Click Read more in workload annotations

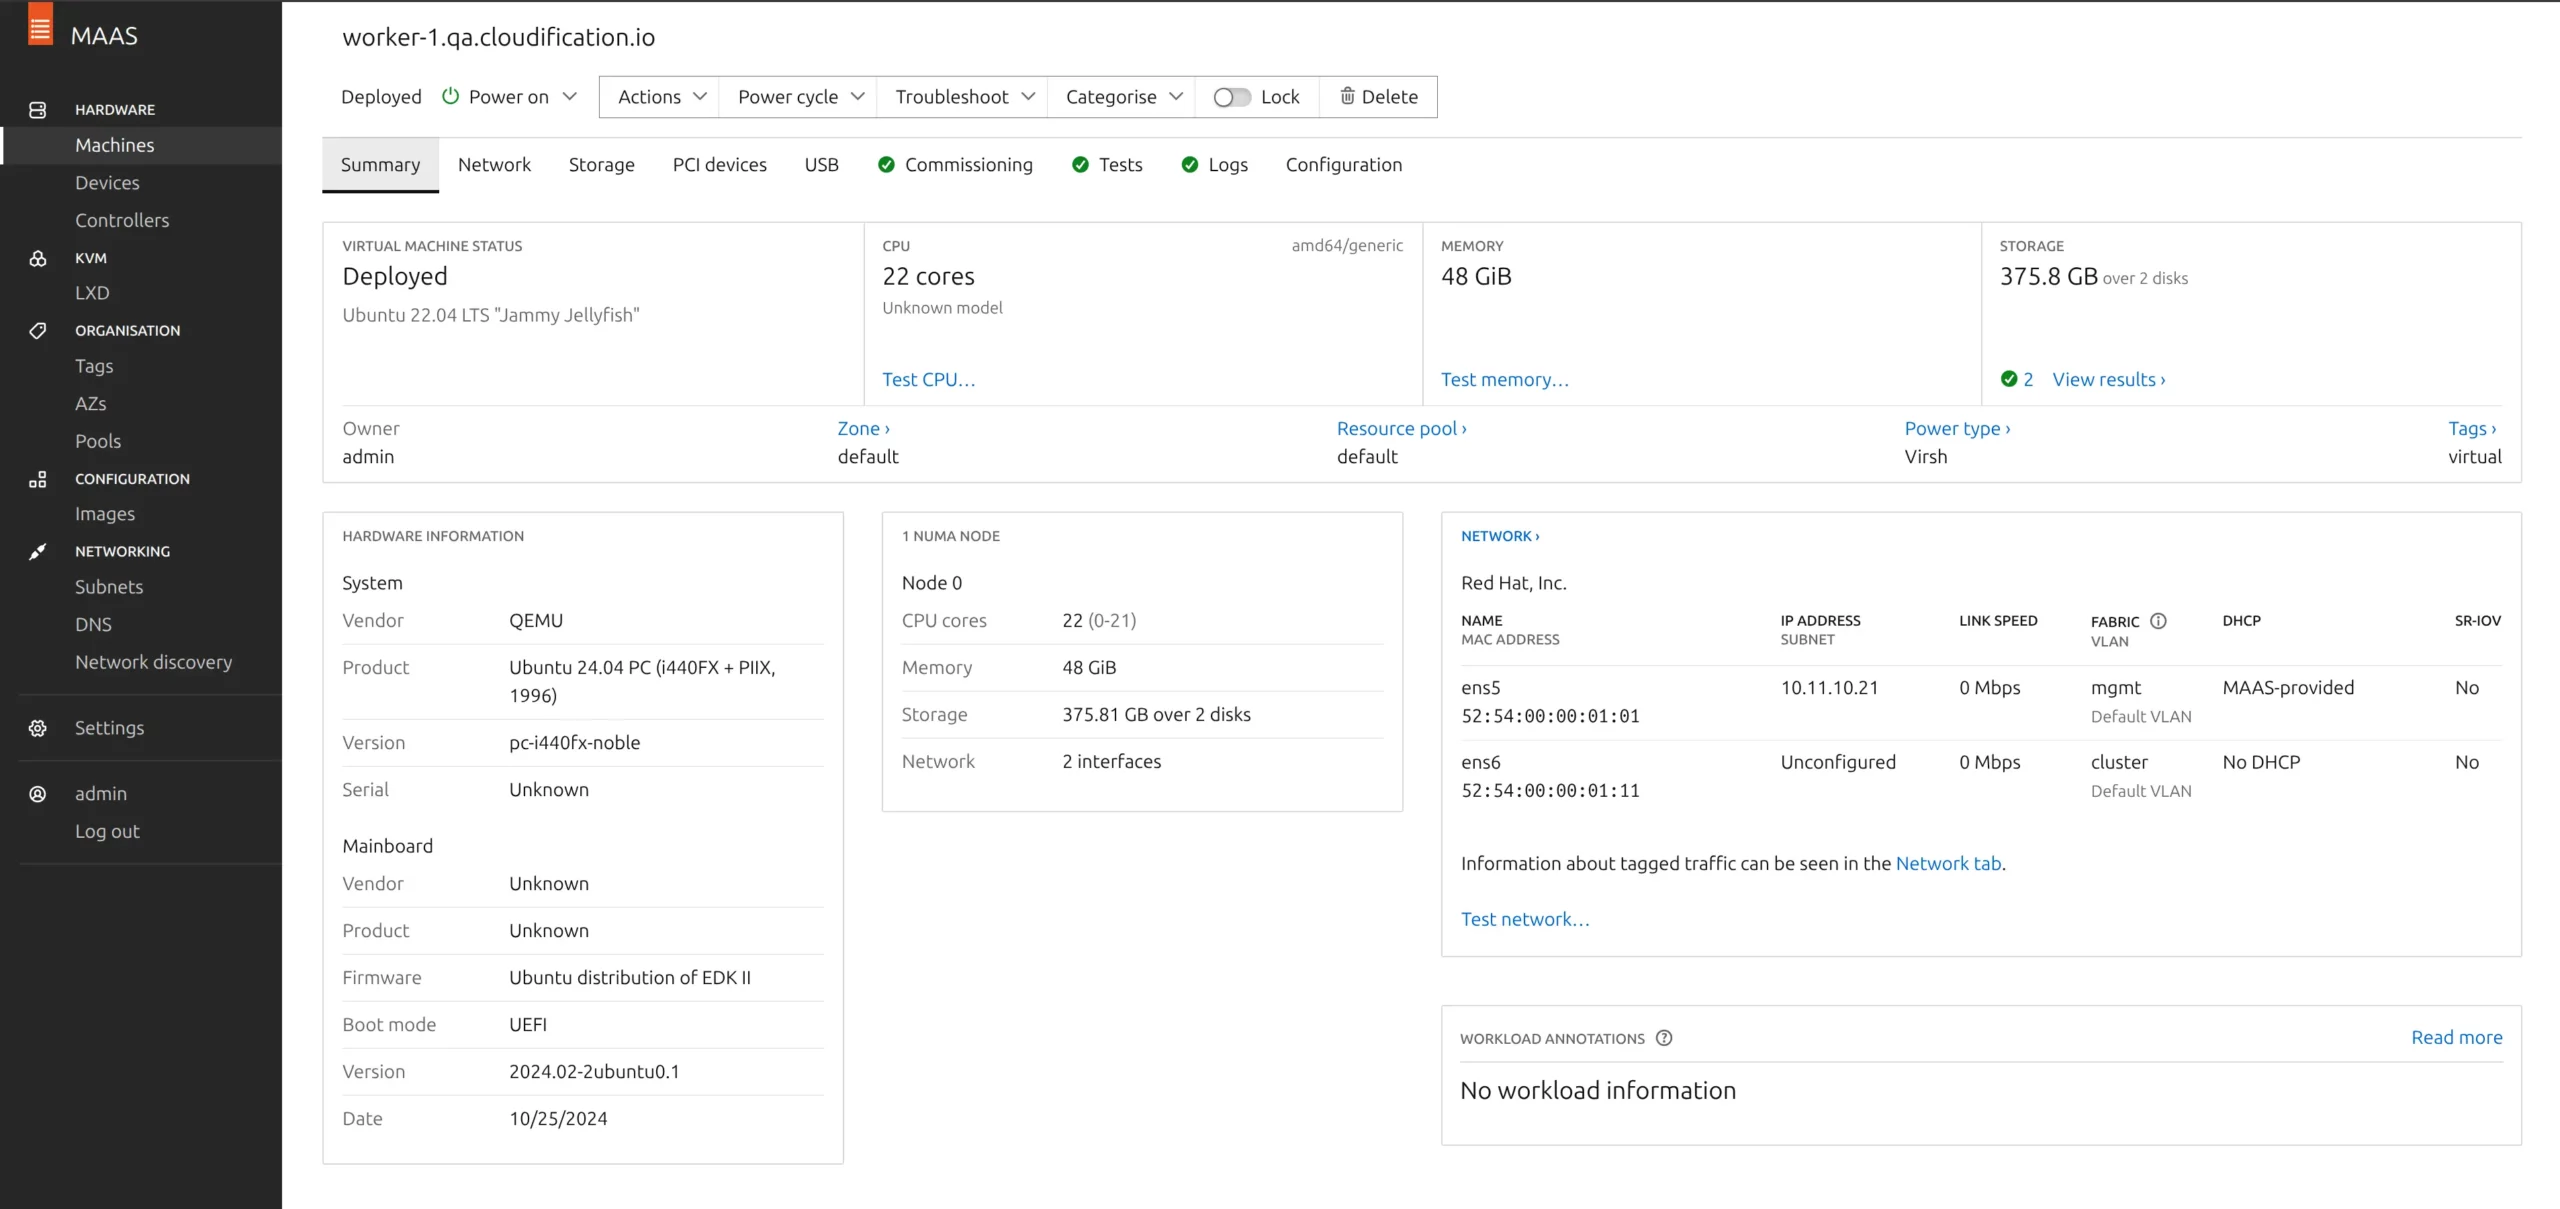click(x=2456, y=1038)
